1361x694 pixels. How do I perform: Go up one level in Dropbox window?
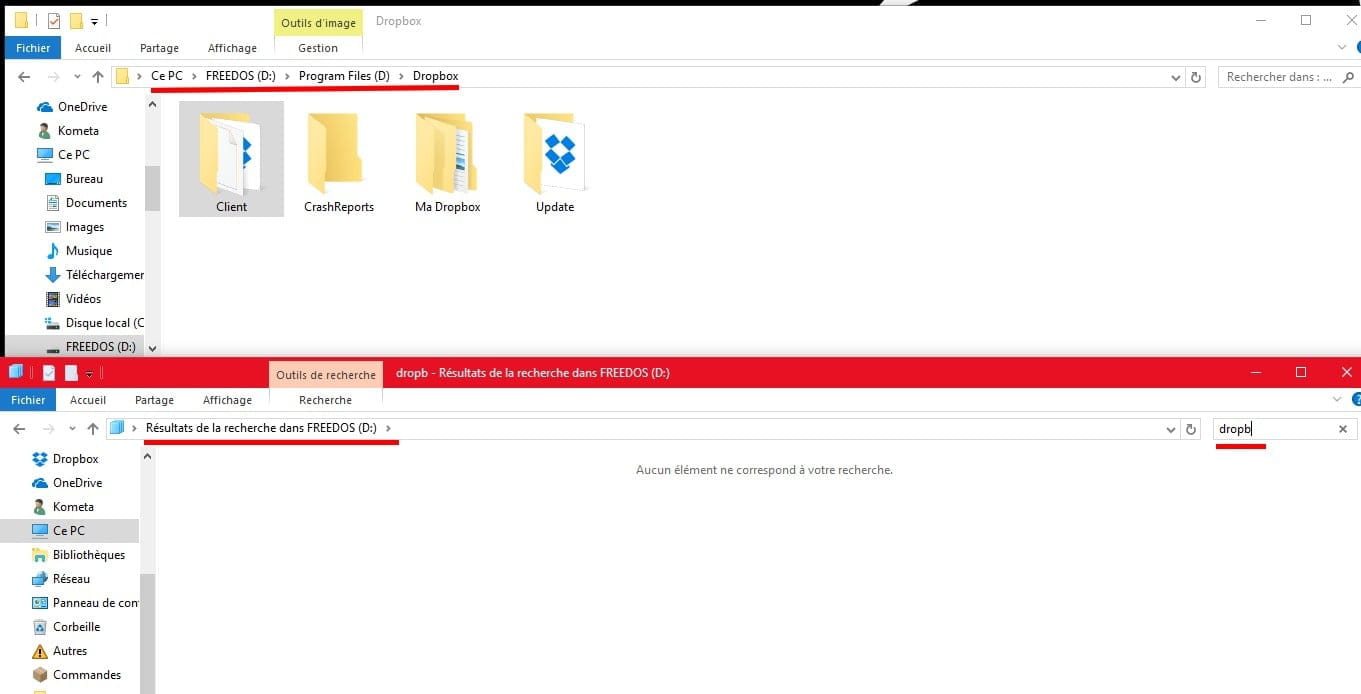point(97,77)
